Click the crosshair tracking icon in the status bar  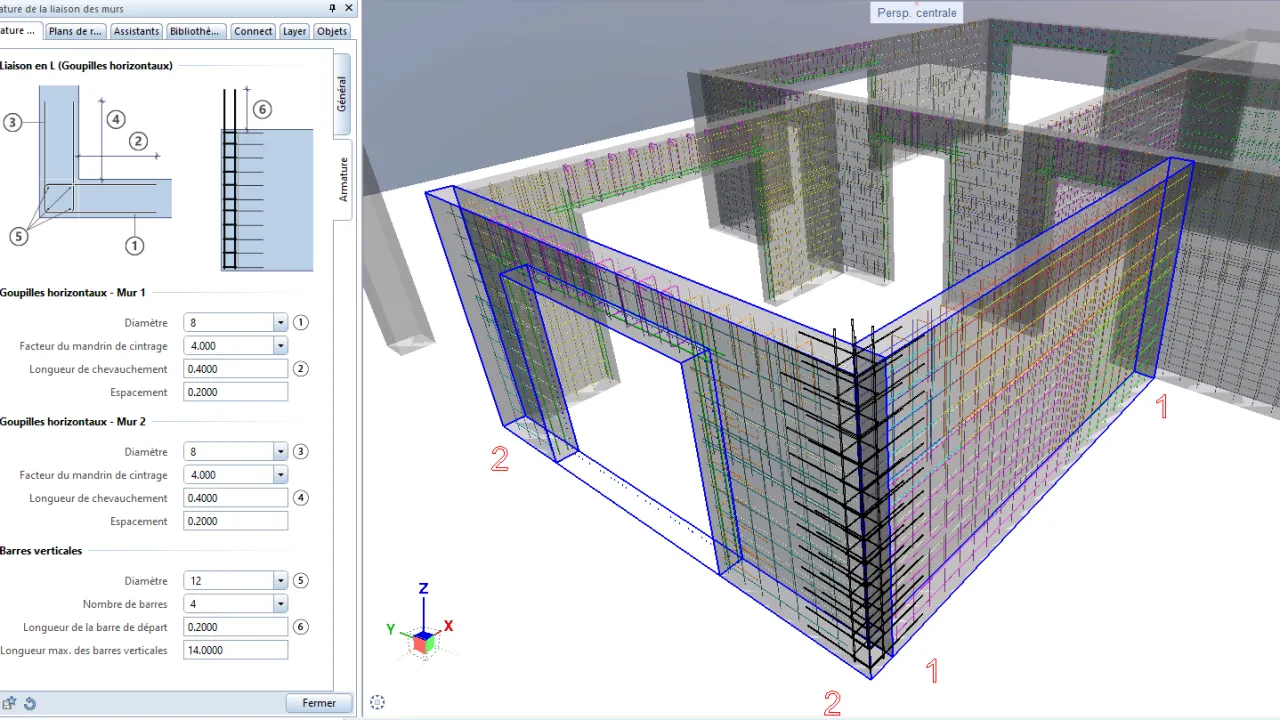tap(377, 702)
